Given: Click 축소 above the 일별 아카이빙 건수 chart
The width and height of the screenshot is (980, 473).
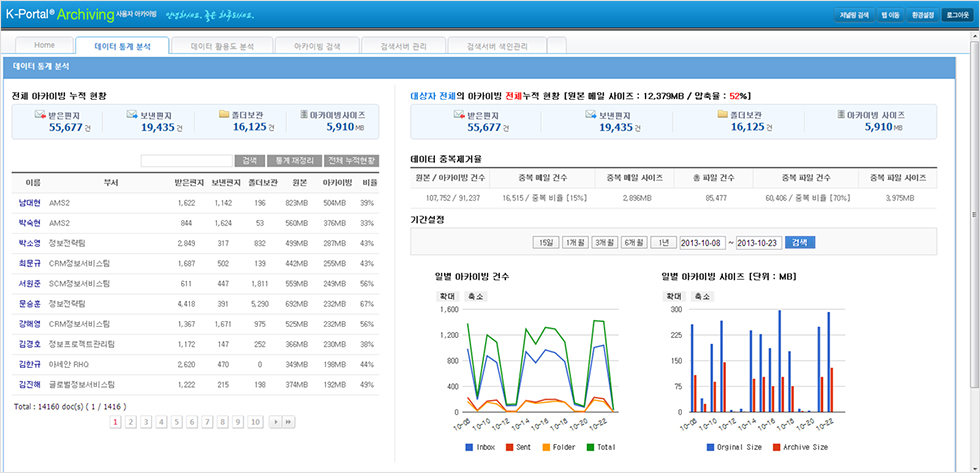Looking at the screenshot, I should [475, 296].
